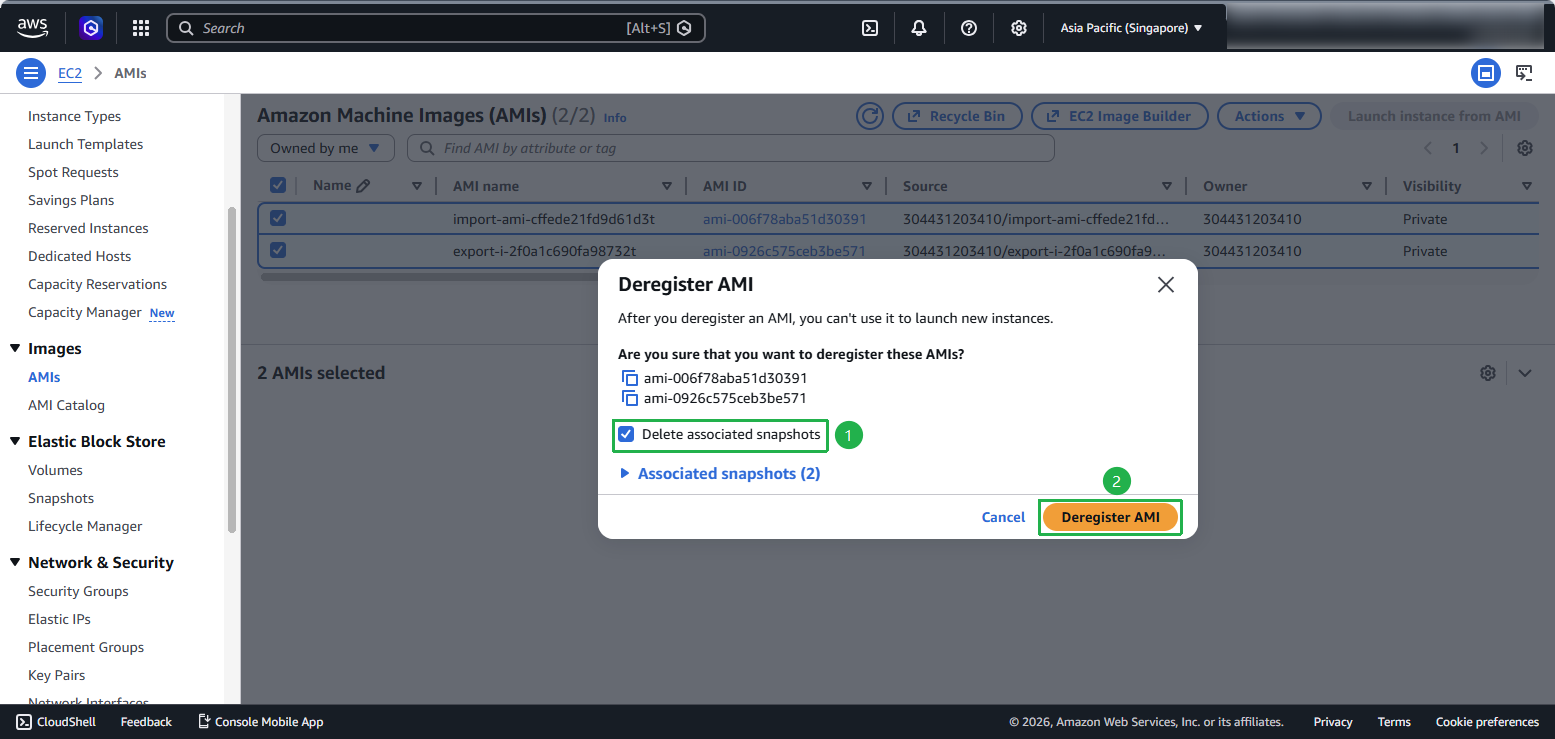Open the Source column sort arrow
Viewport: 1555px width, 739px height.
(x=1167, y=186)
